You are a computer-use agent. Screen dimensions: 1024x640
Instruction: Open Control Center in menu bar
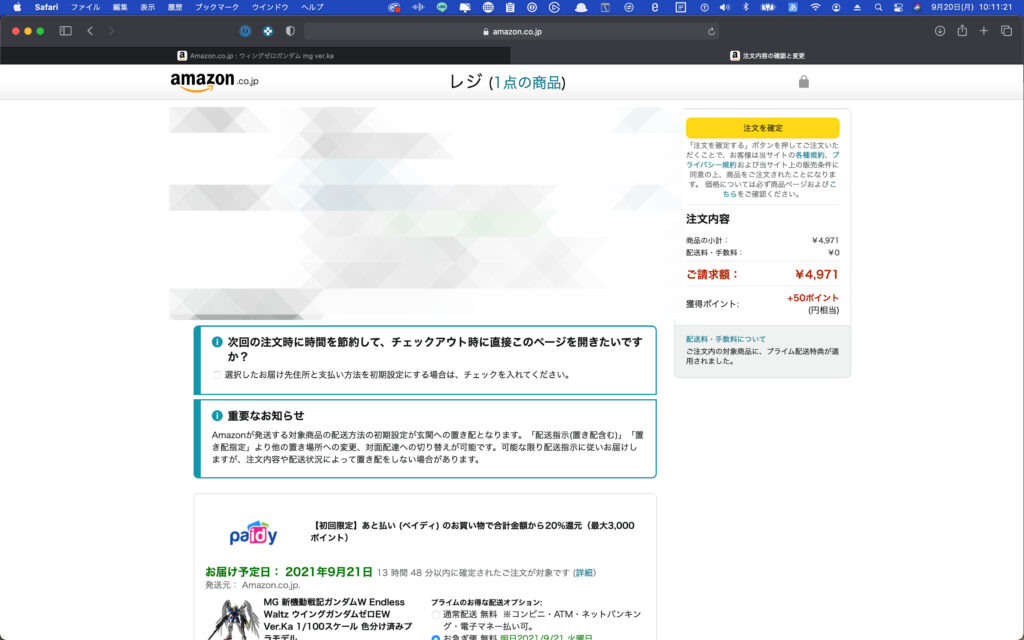898,7
